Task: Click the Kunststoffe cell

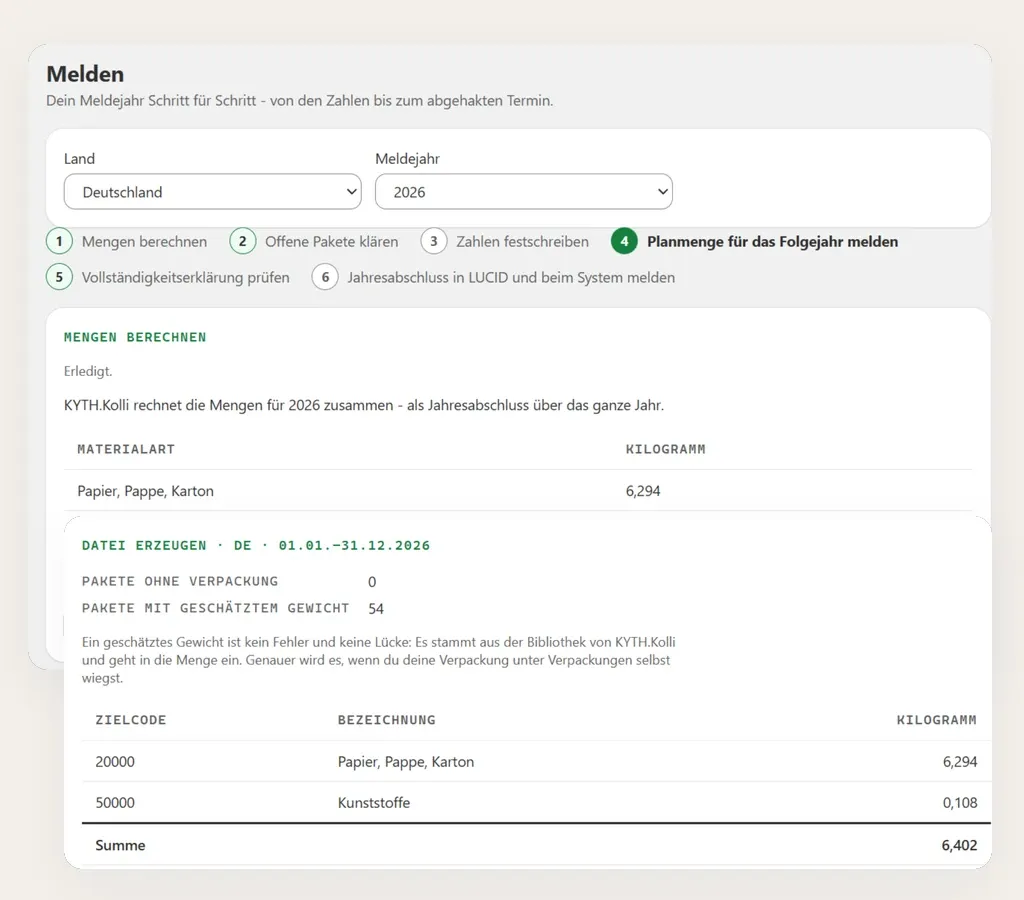Action: pos(374,803)
